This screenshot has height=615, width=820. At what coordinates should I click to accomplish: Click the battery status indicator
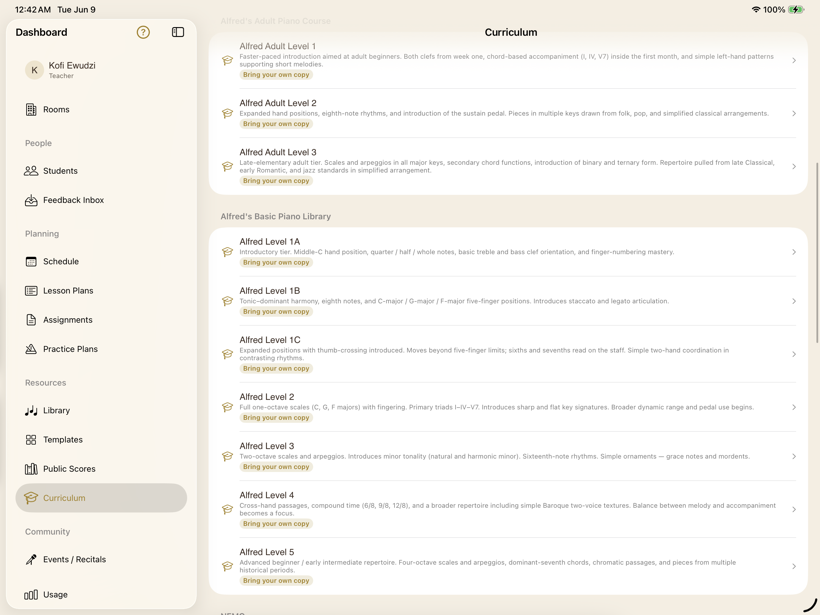click(796, 9)
